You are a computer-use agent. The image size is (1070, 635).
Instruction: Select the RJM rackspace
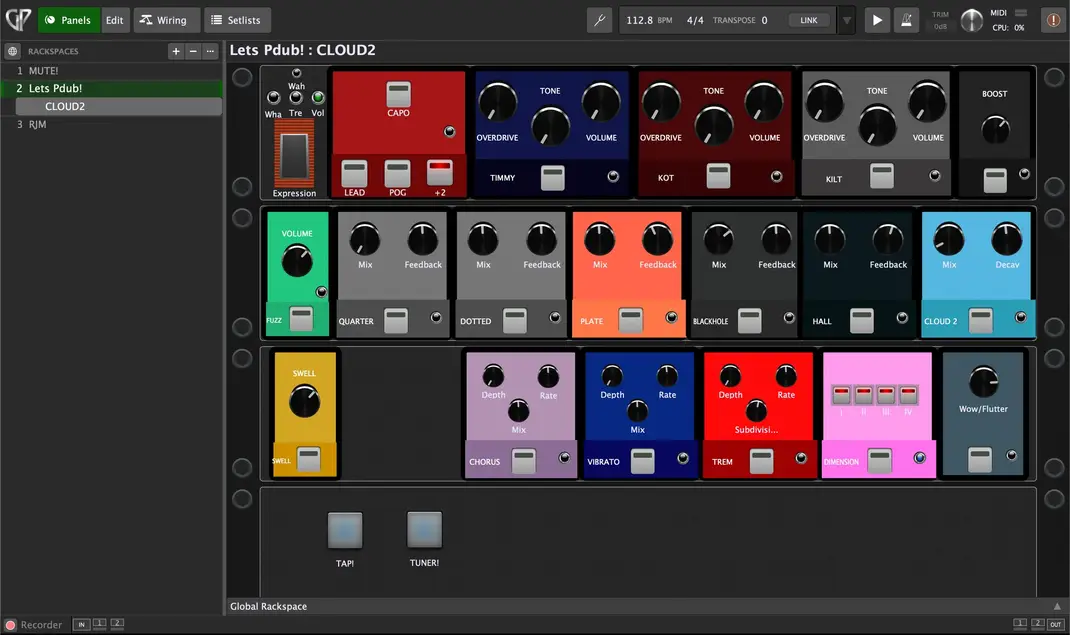(x=111, y=124)
